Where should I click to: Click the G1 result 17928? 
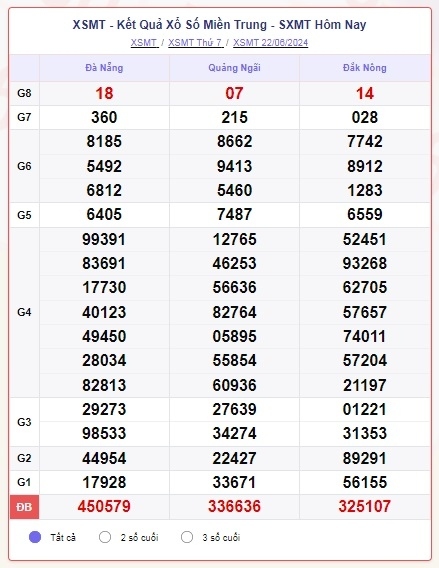[x=104, y=483]
